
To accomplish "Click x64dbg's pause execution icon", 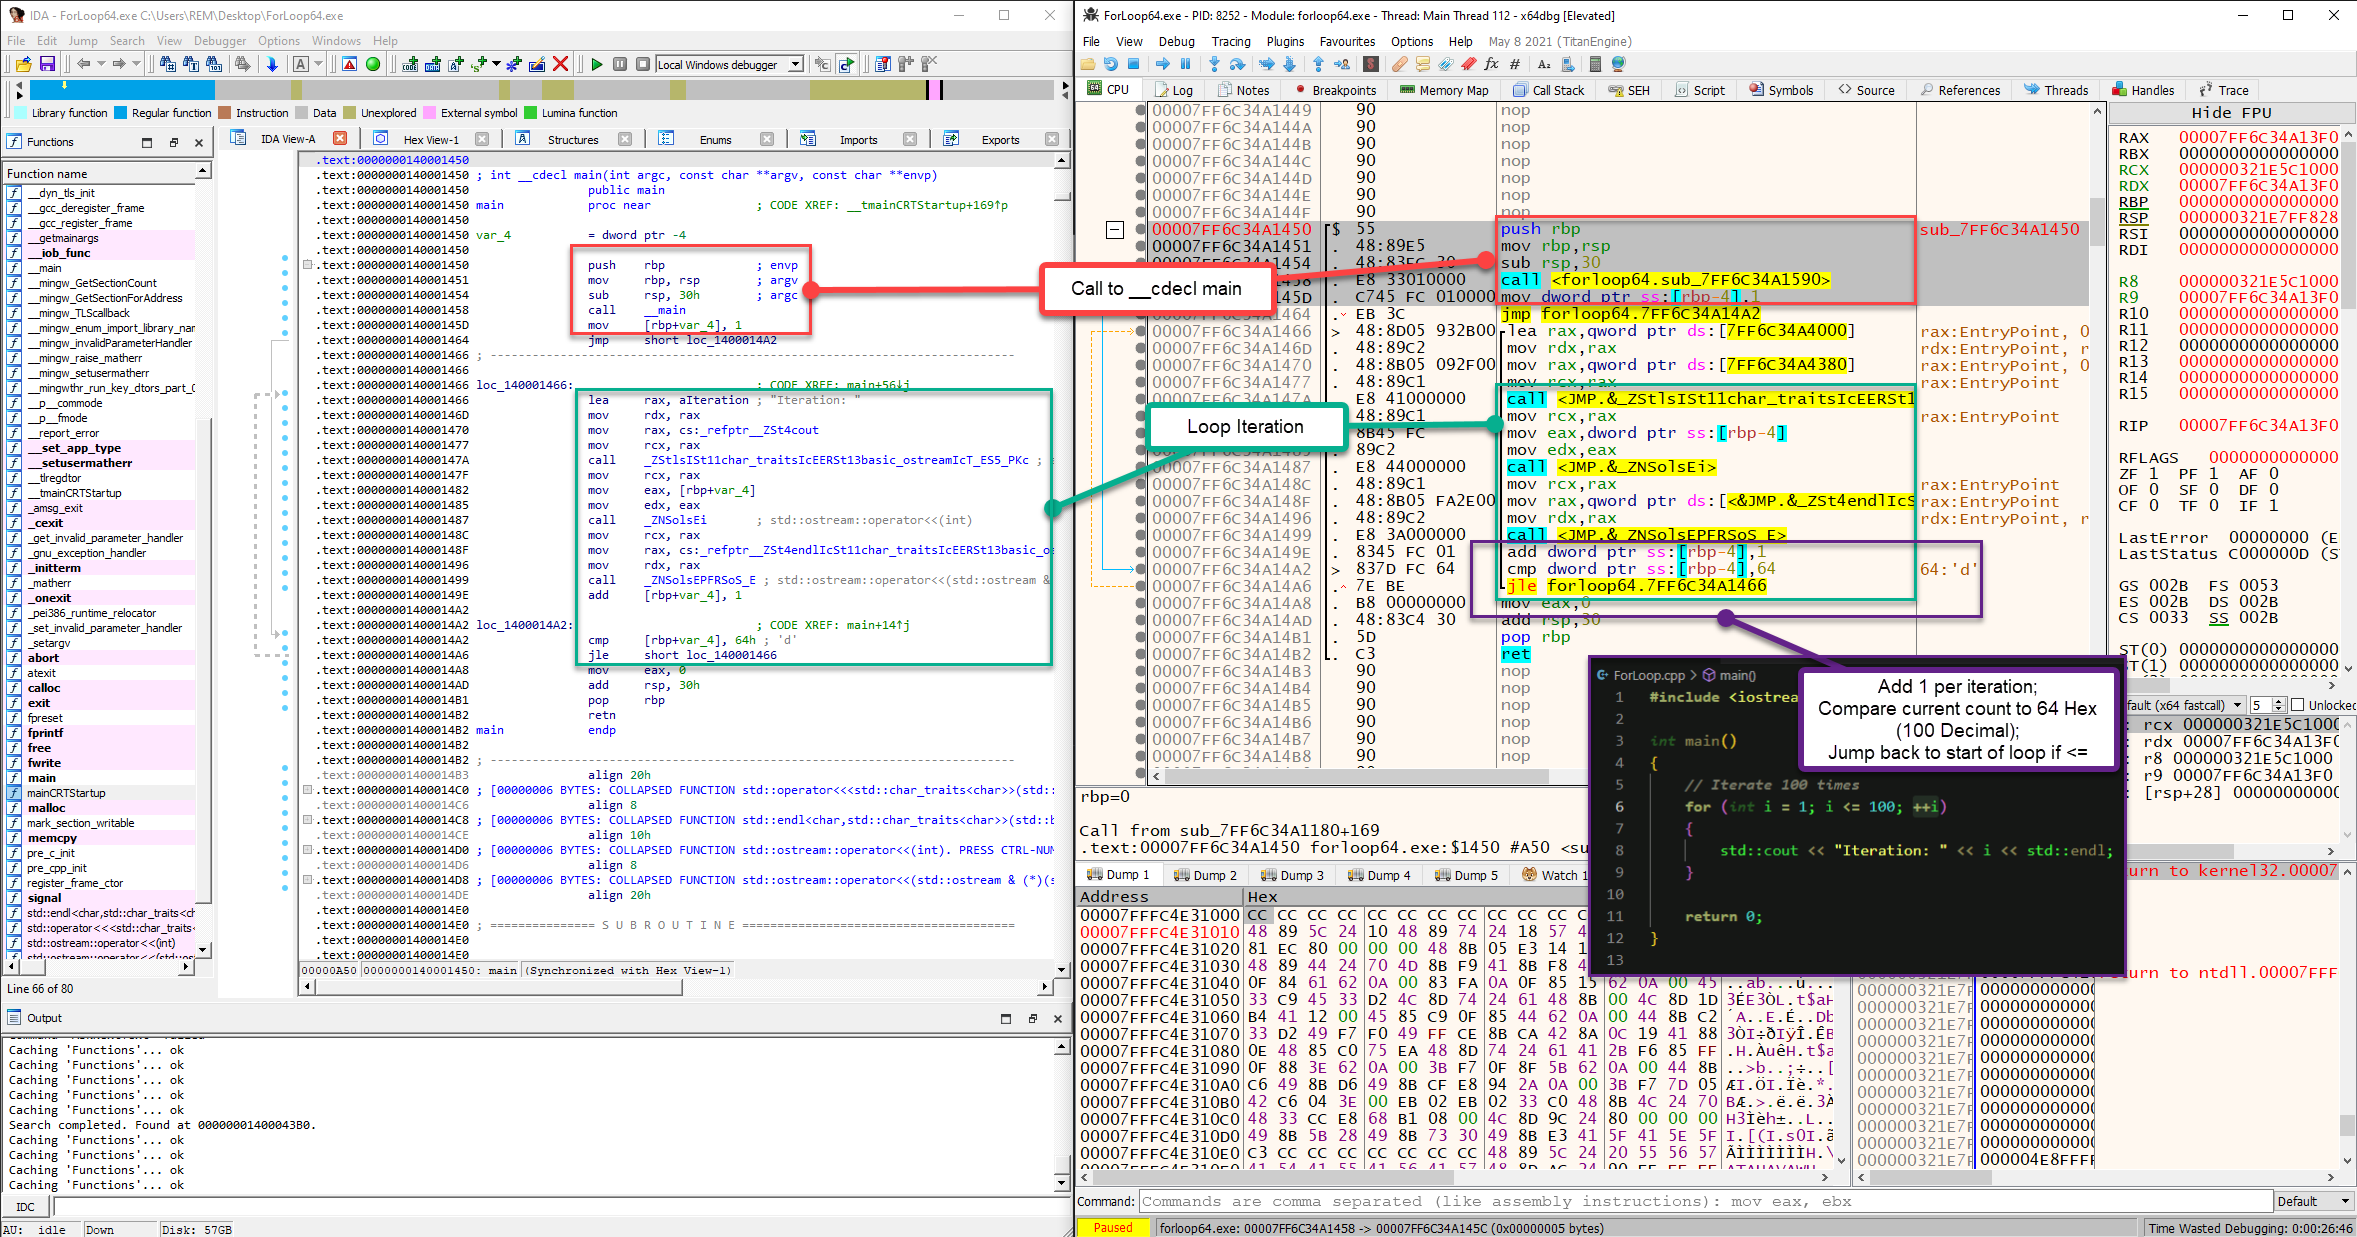I will coord(1185,64).
